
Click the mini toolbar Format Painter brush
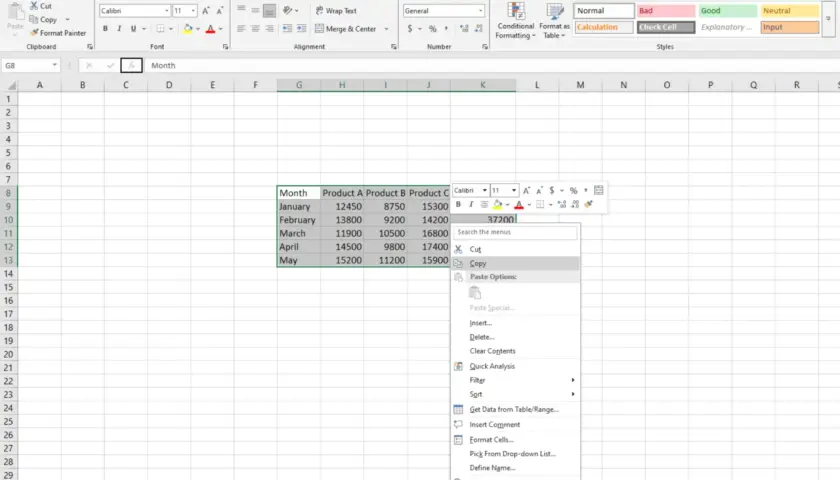pos(589,204)
